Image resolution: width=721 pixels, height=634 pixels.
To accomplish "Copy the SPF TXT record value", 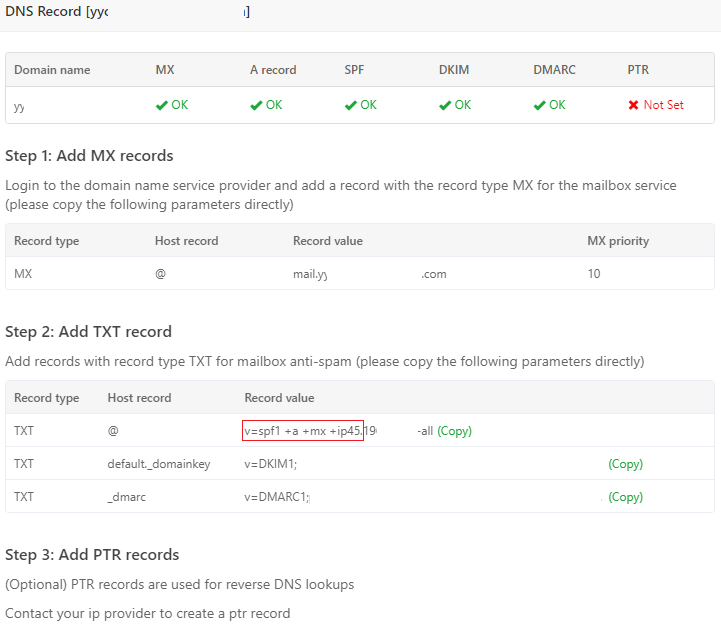I will tap(454, 431).
